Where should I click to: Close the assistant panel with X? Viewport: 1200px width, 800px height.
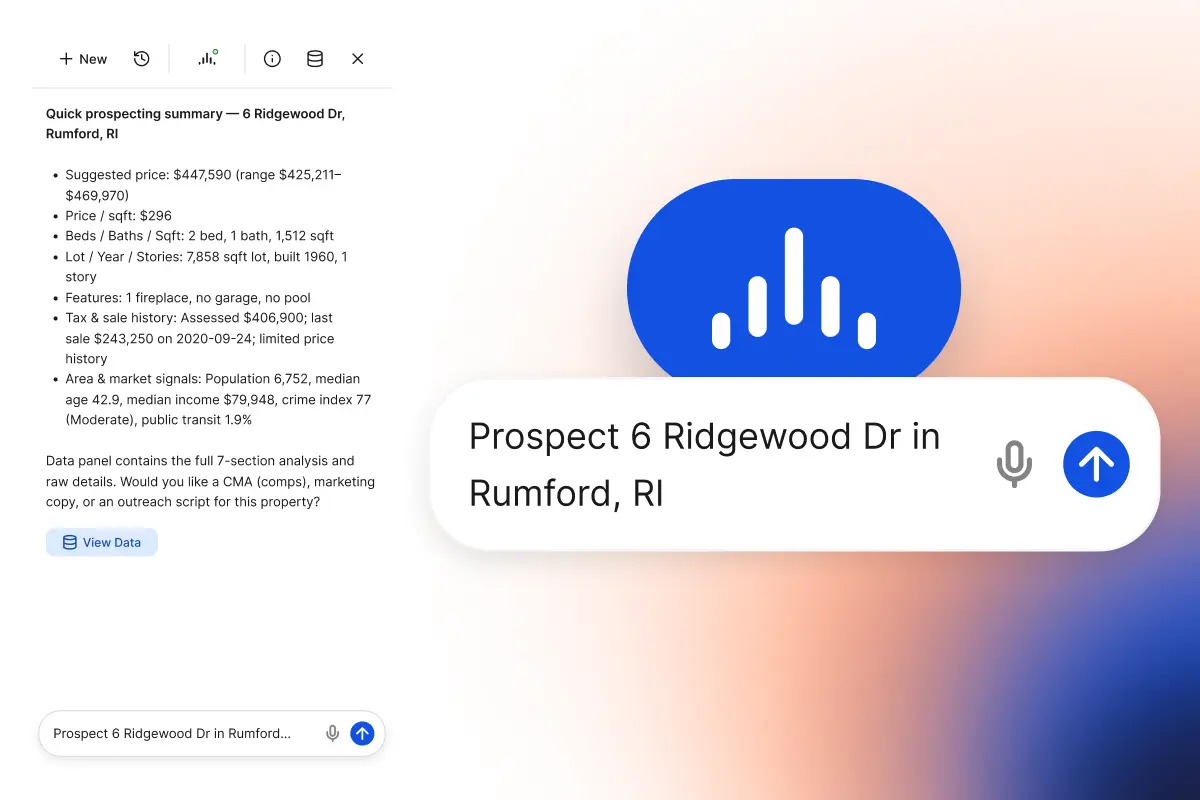click(358, 59)
